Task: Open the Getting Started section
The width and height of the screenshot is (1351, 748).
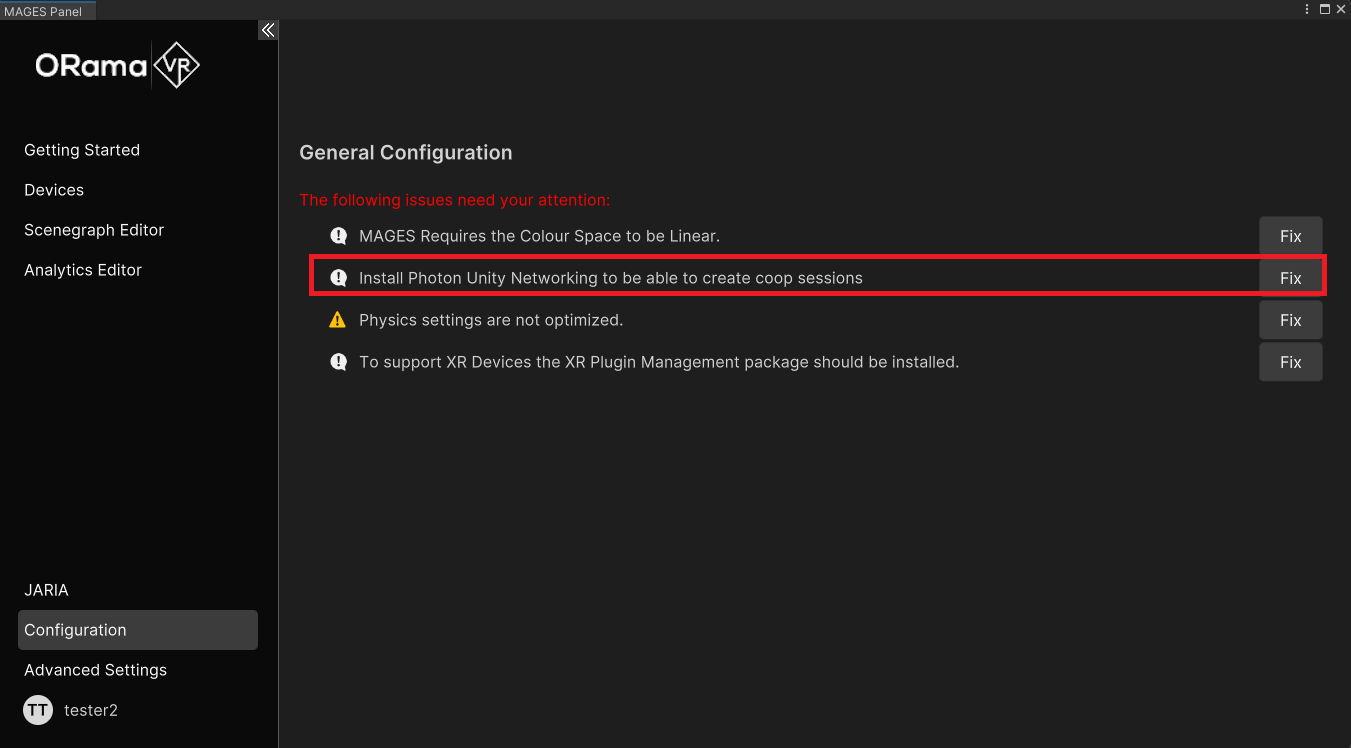Action: (x=82, y=150)
